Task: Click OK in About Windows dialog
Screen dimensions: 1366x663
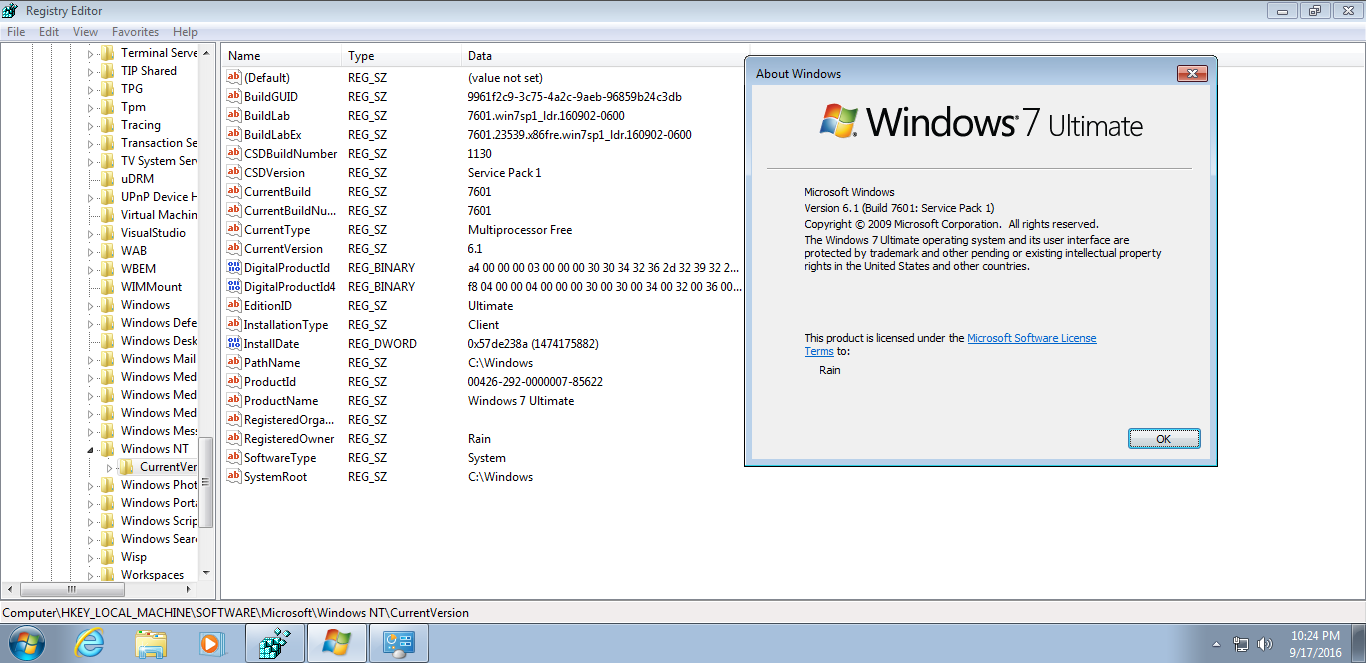Action: (x=1163, y=439)
